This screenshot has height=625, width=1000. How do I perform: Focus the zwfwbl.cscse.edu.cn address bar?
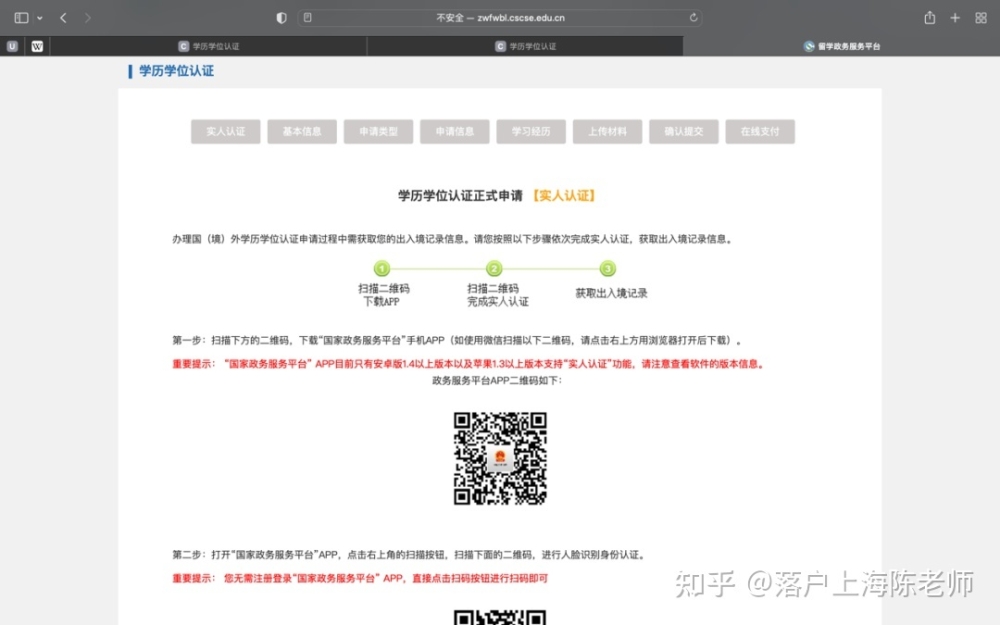[500, 18]
